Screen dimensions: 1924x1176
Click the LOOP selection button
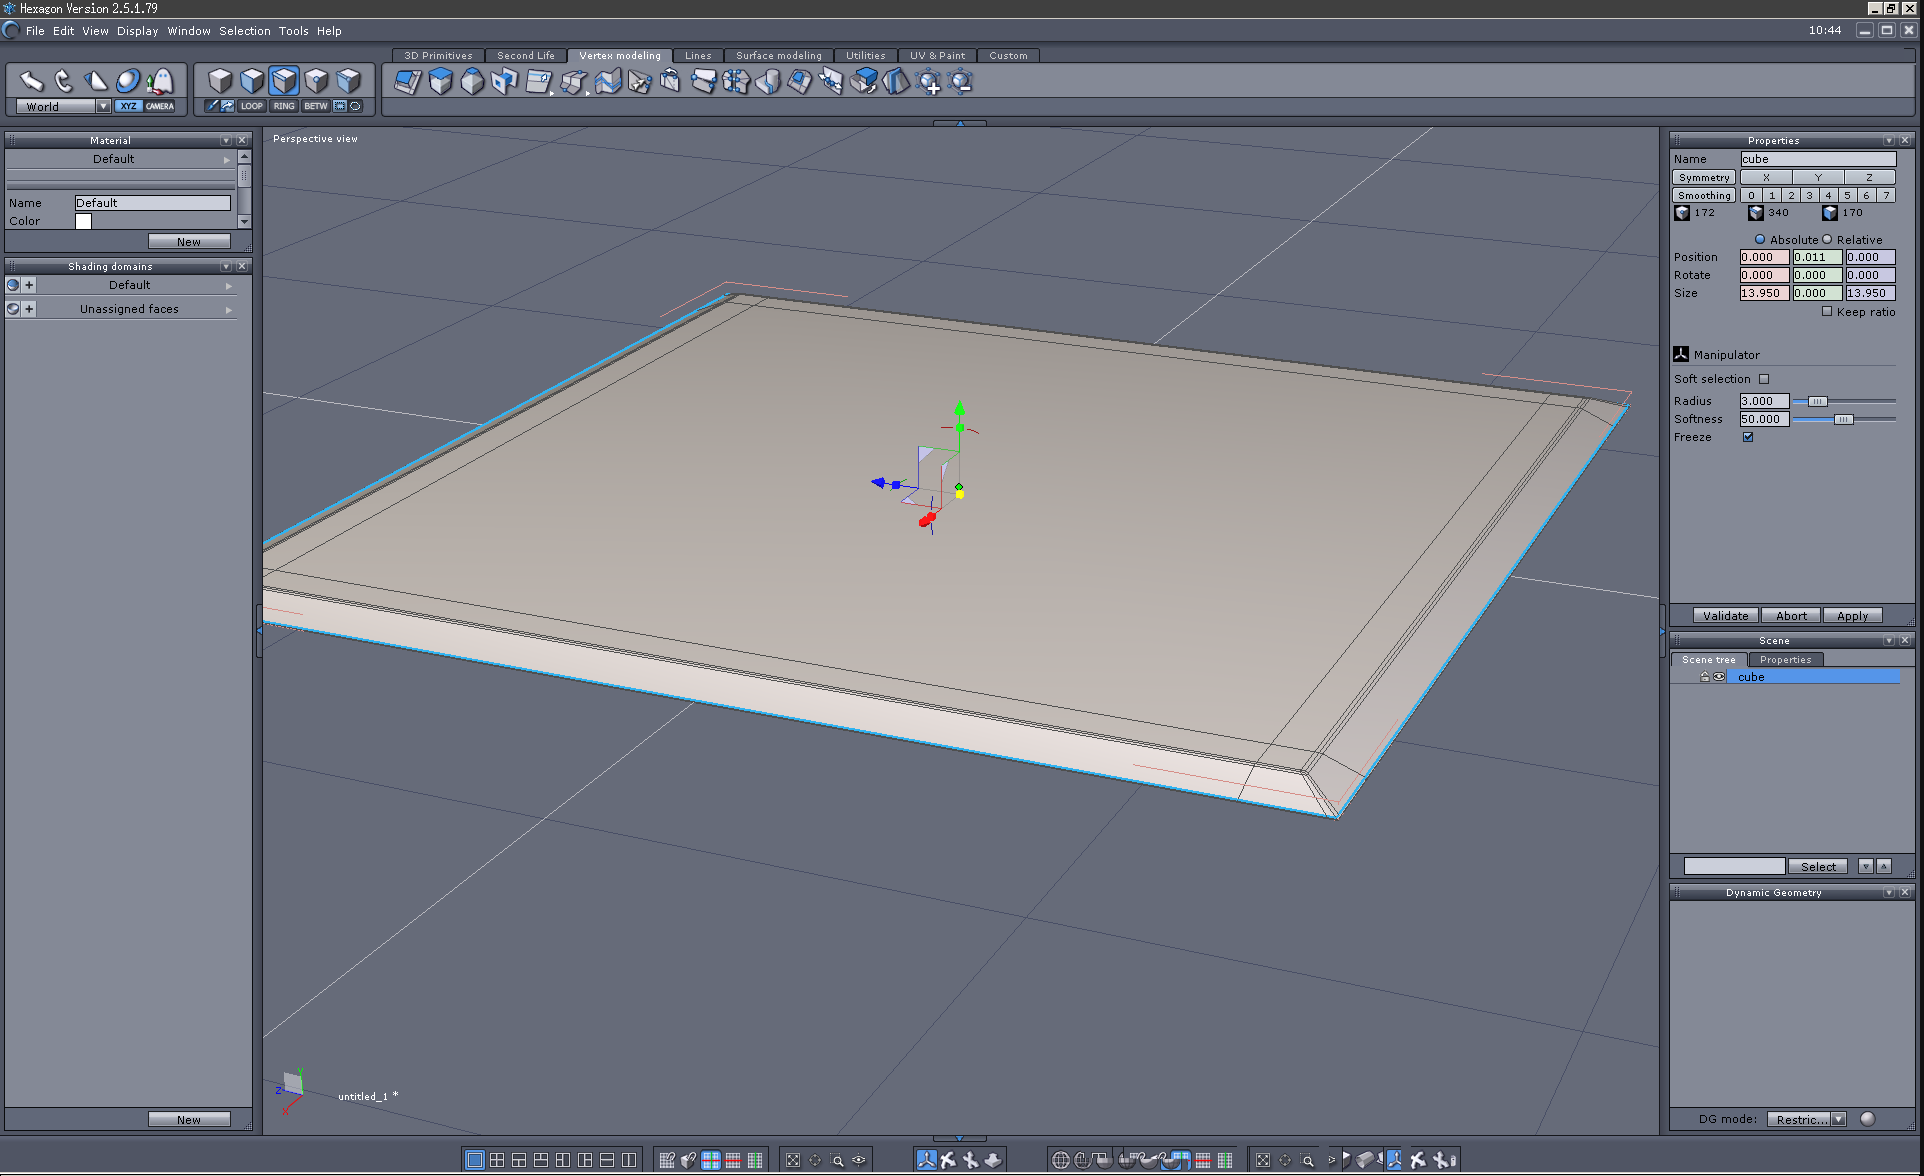pos(251,106)
